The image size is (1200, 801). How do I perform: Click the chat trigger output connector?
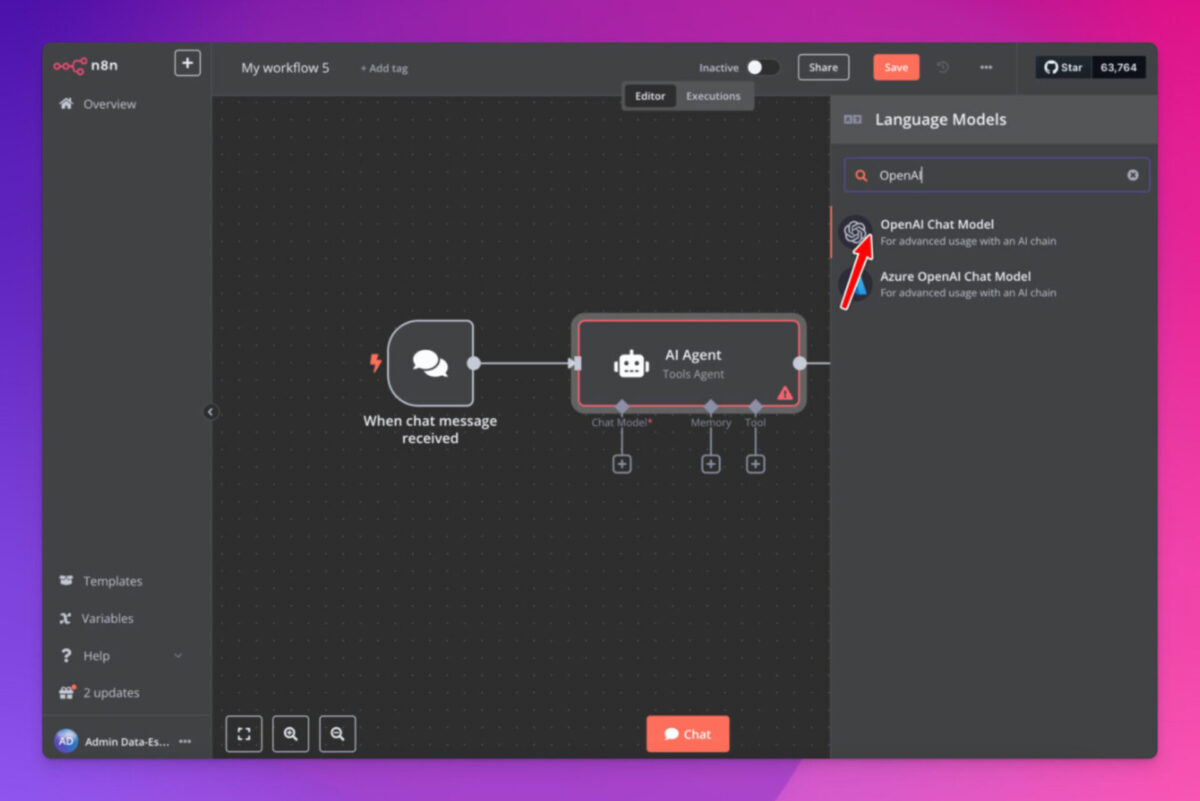(474, 363)
